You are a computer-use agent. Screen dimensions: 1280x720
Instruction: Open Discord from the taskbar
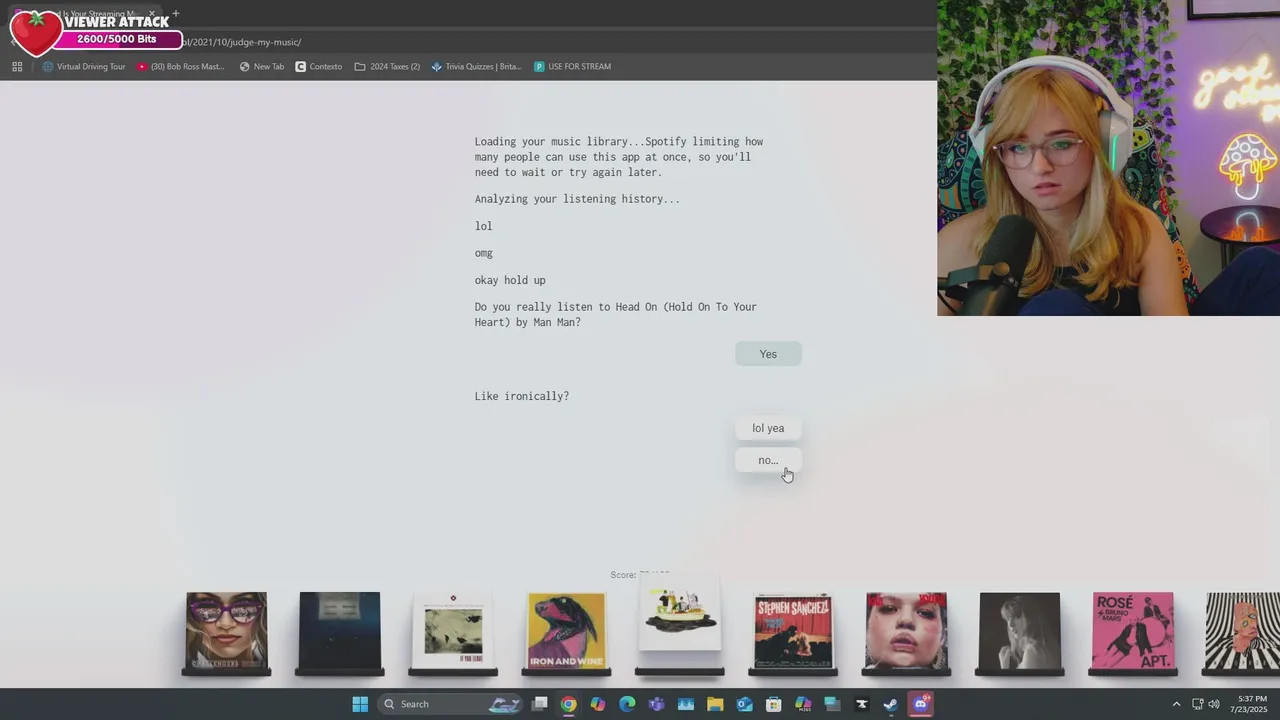(x=920, y=704)
